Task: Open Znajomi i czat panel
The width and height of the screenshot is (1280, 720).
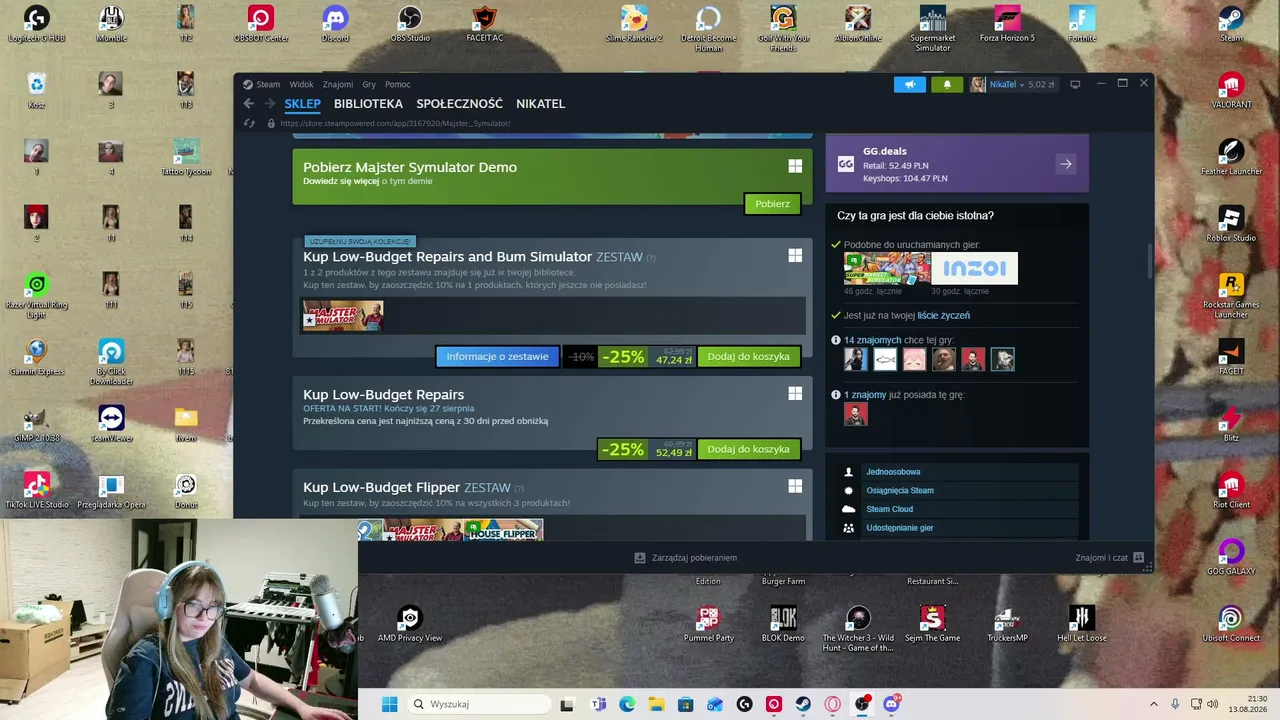Action: (1110, 558)
